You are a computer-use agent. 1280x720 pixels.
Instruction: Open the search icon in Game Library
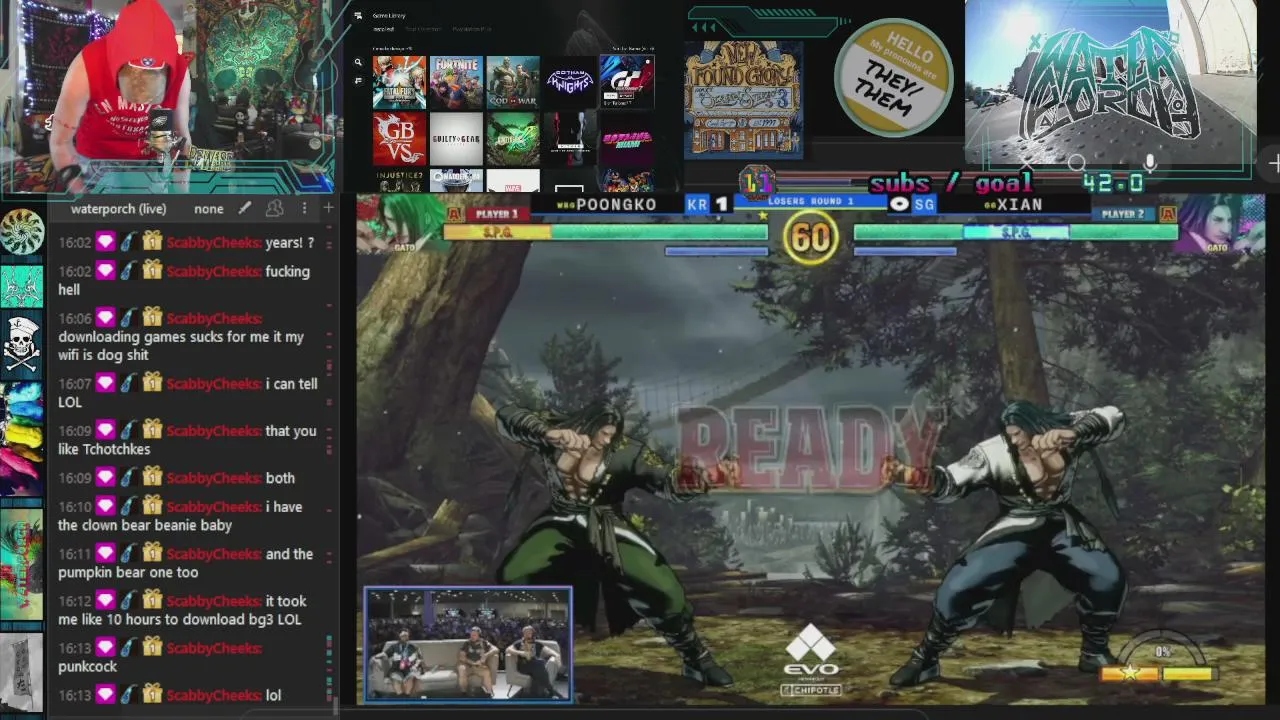click(358, 62)
